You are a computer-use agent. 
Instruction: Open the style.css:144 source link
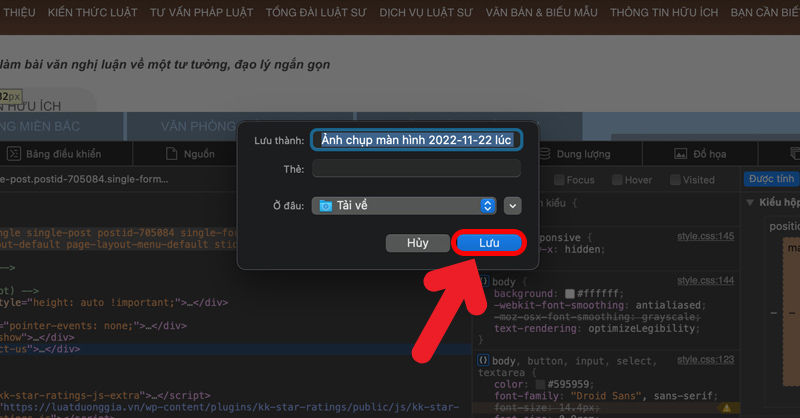(706, 281)
